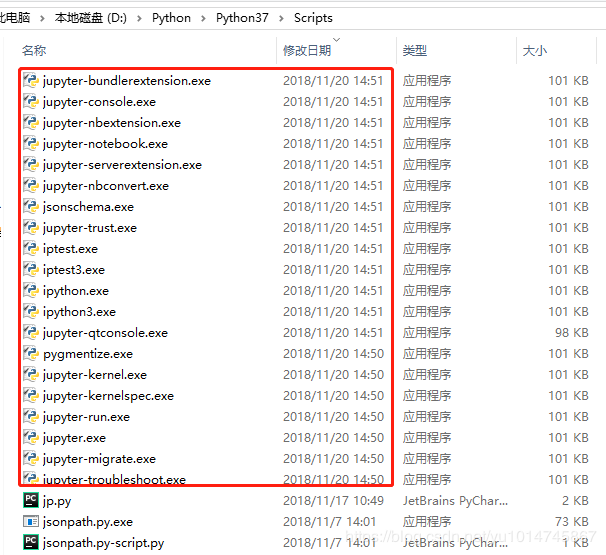Go to 本地磁盘 (D:) in address bar
Screen dimensions: 606x555
pos(90,18)
